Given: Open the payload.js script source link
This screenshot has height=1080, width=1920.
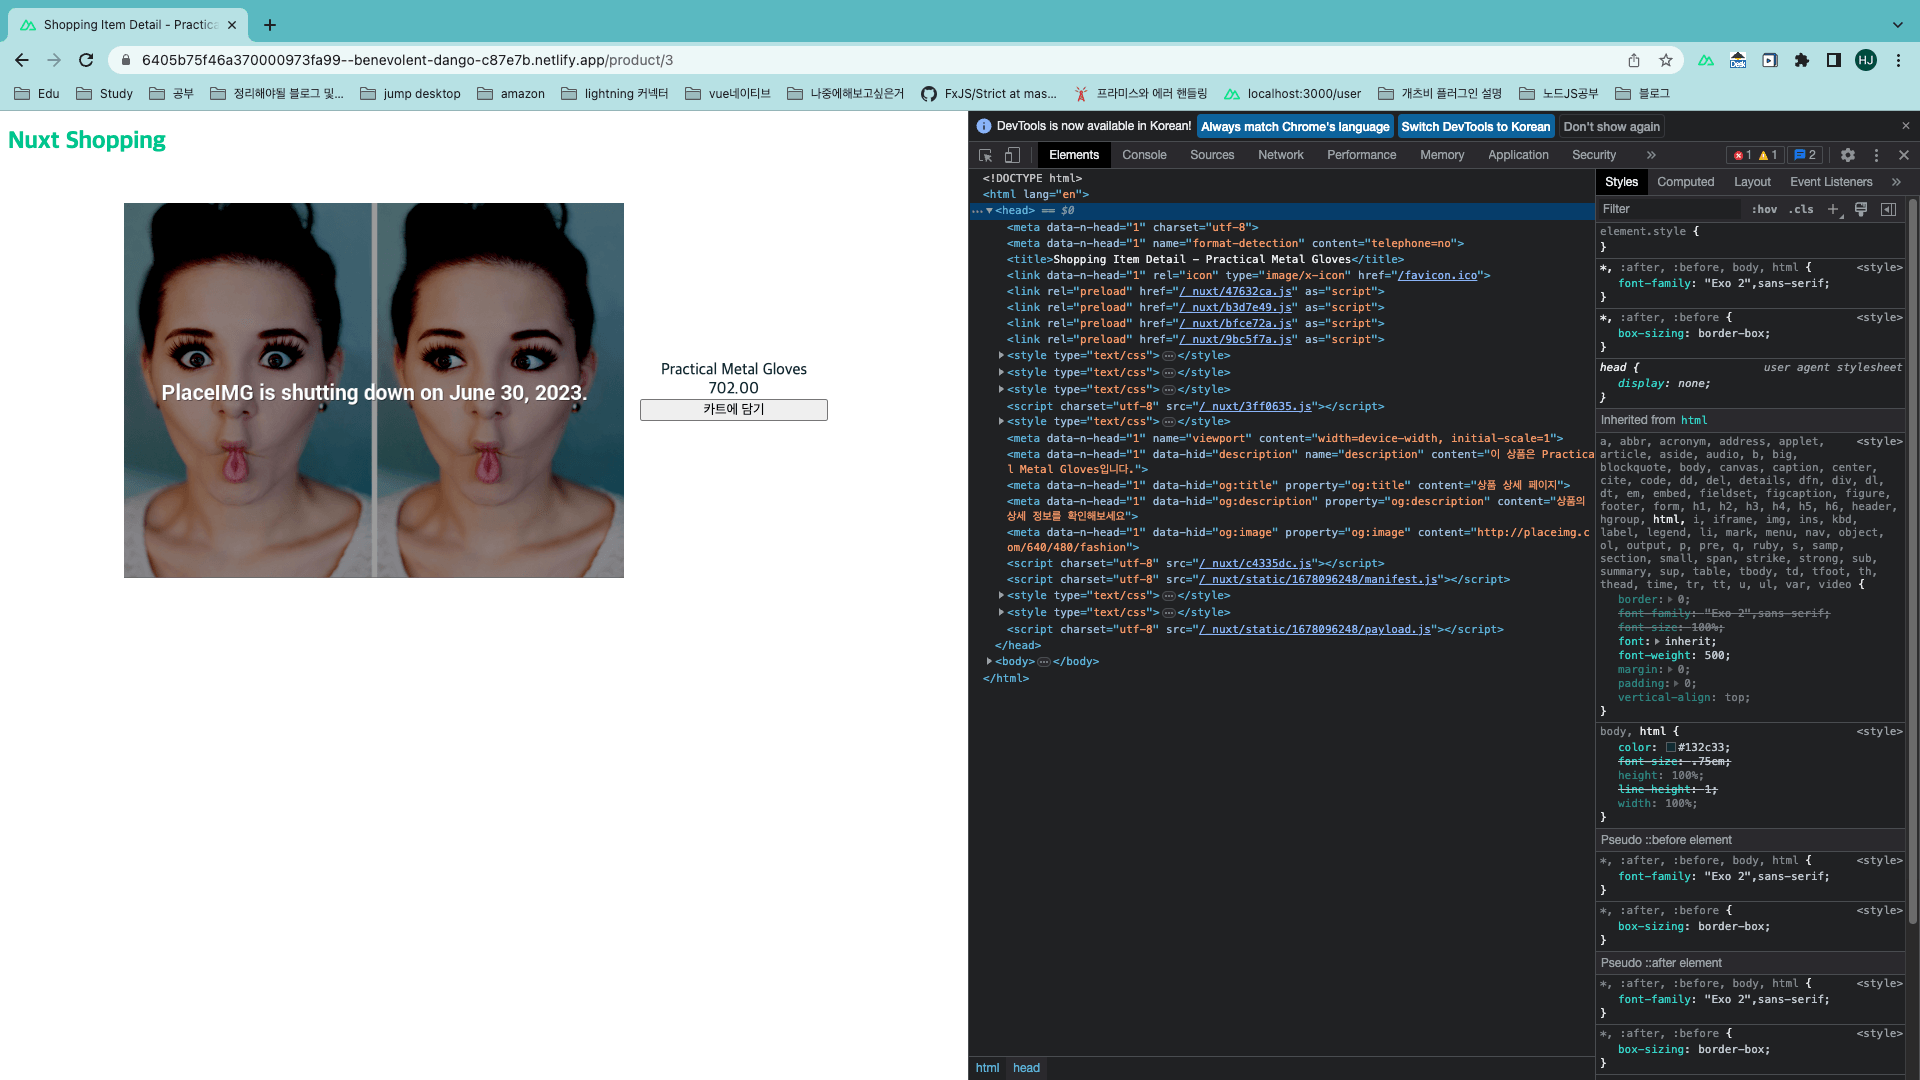Looking at the screenshot, I should point(1314,629).
